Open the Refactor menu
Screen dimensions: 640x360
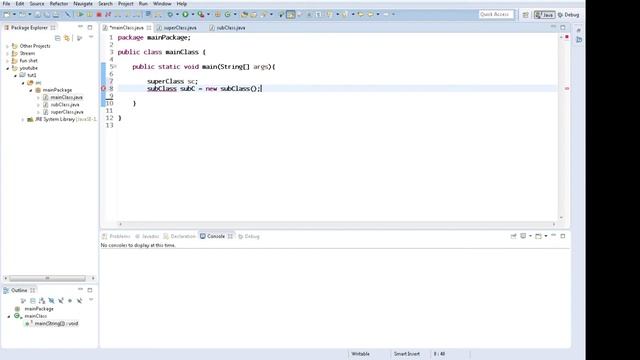(x=59, y=4)
